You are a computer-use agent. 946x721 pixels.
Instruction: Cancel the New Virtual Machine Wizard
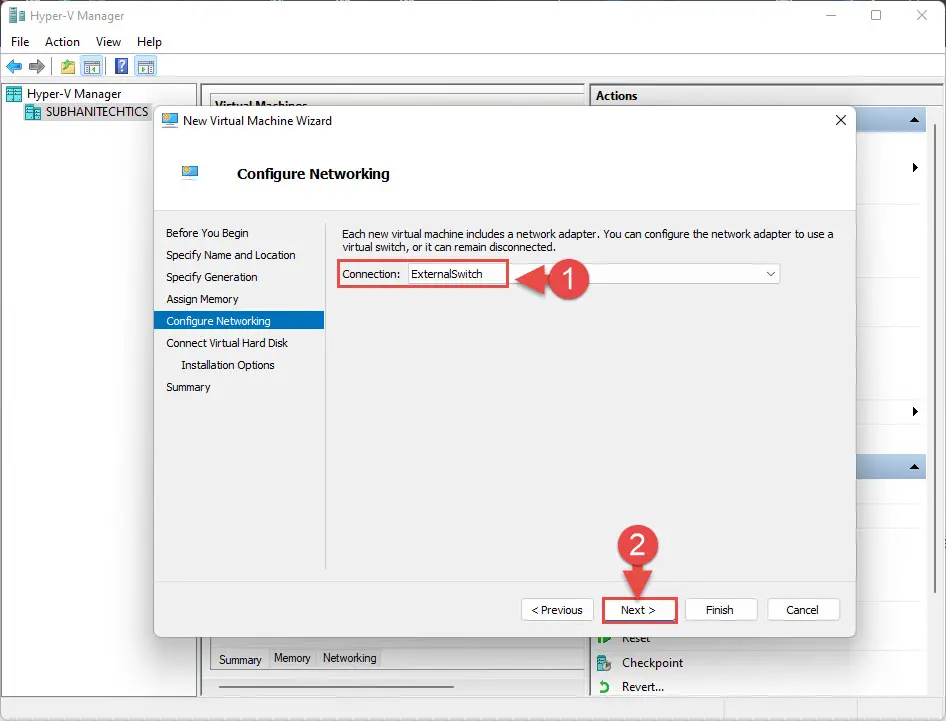point(802,610)
